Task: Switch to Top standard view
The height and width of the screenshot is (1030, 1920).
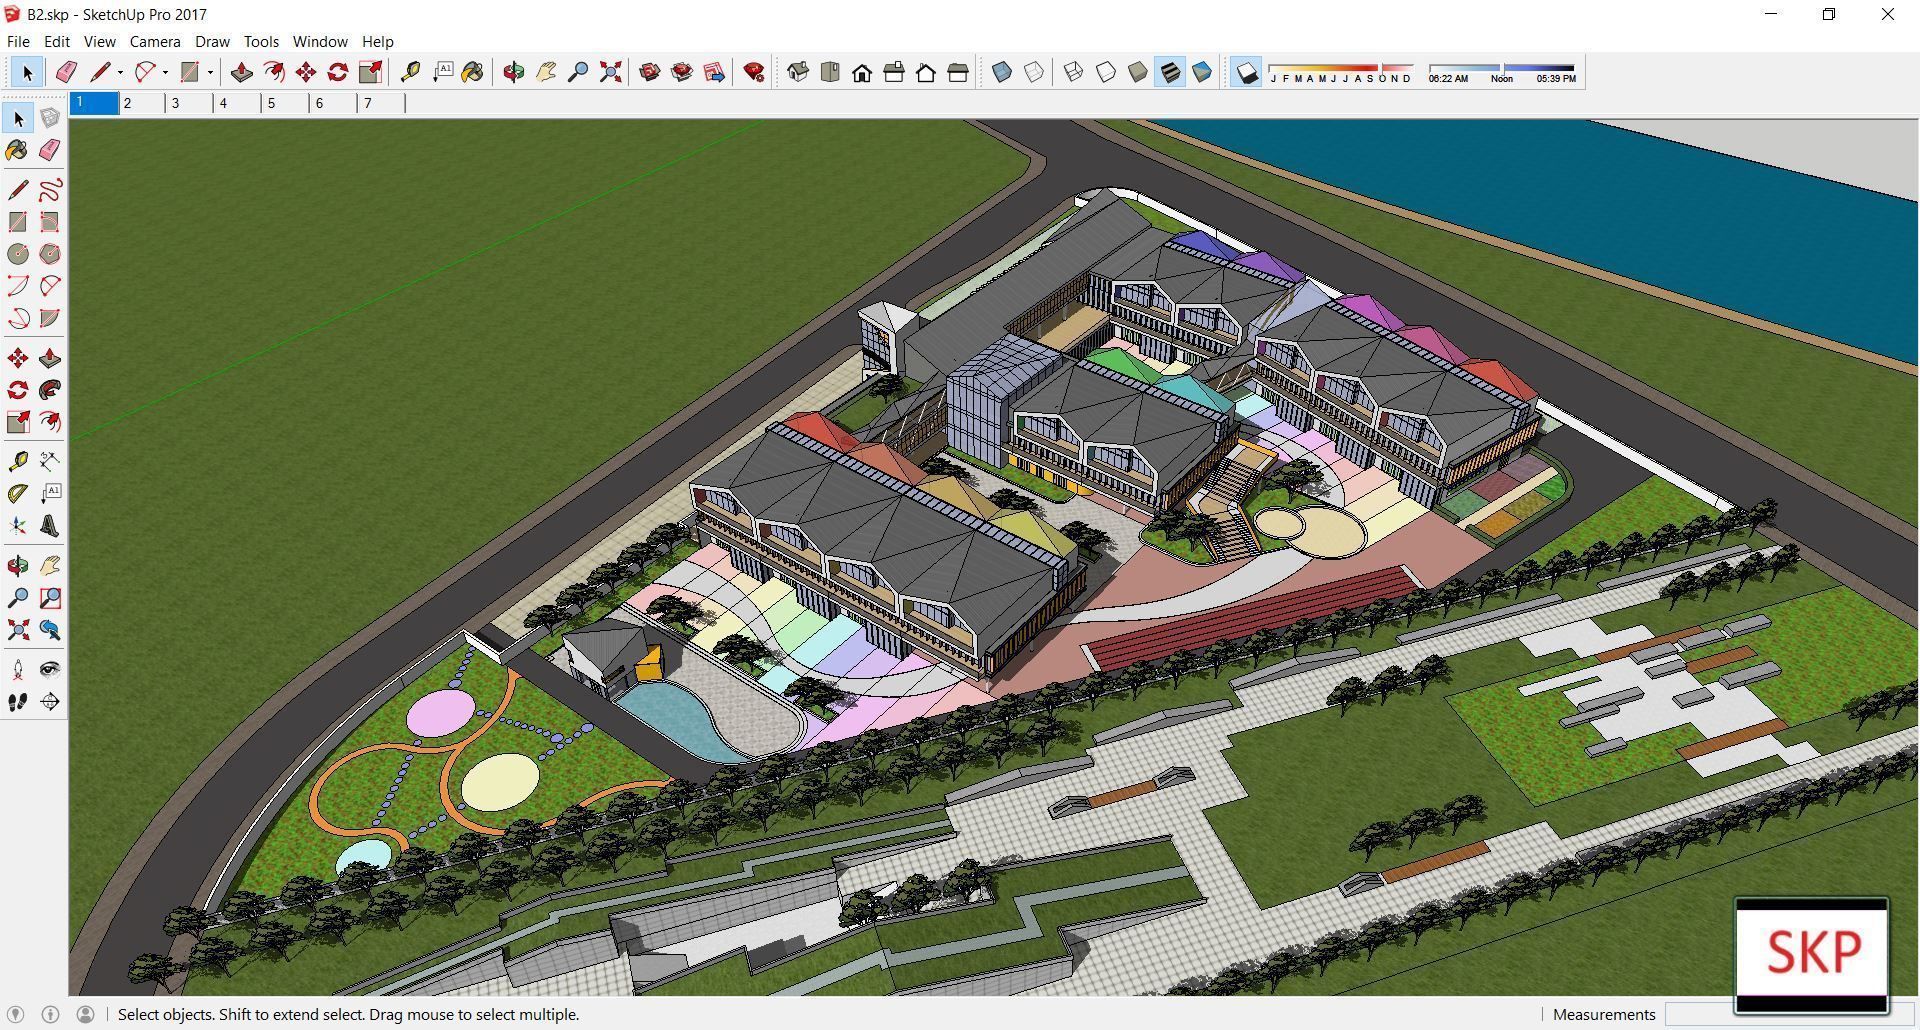Action: pyautogui.click(x=830, y=72)
